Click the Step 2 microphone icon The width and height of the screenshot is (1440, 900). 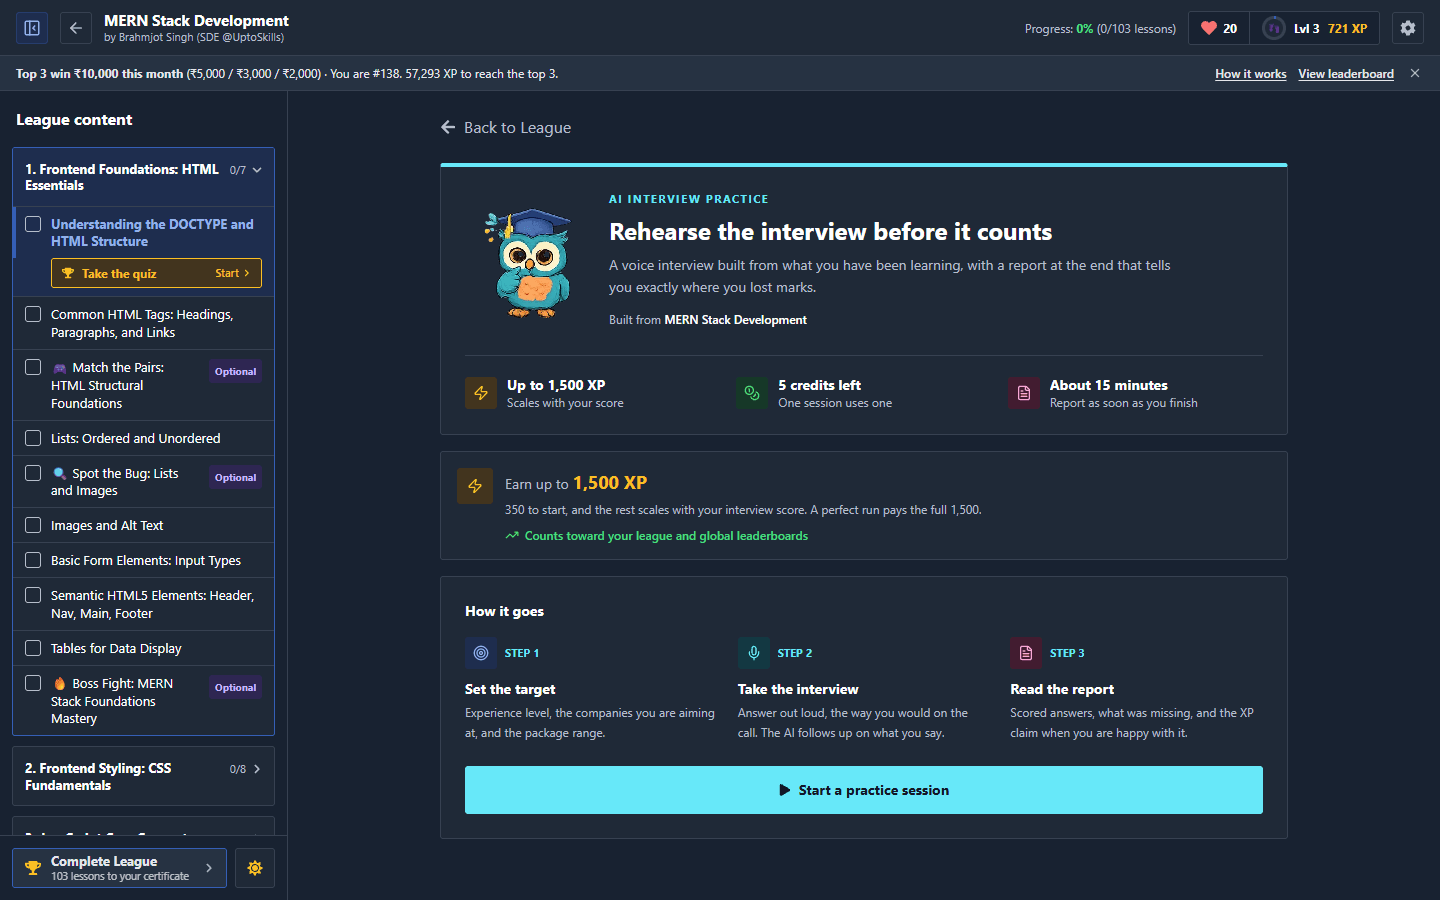tap(754, 653)
